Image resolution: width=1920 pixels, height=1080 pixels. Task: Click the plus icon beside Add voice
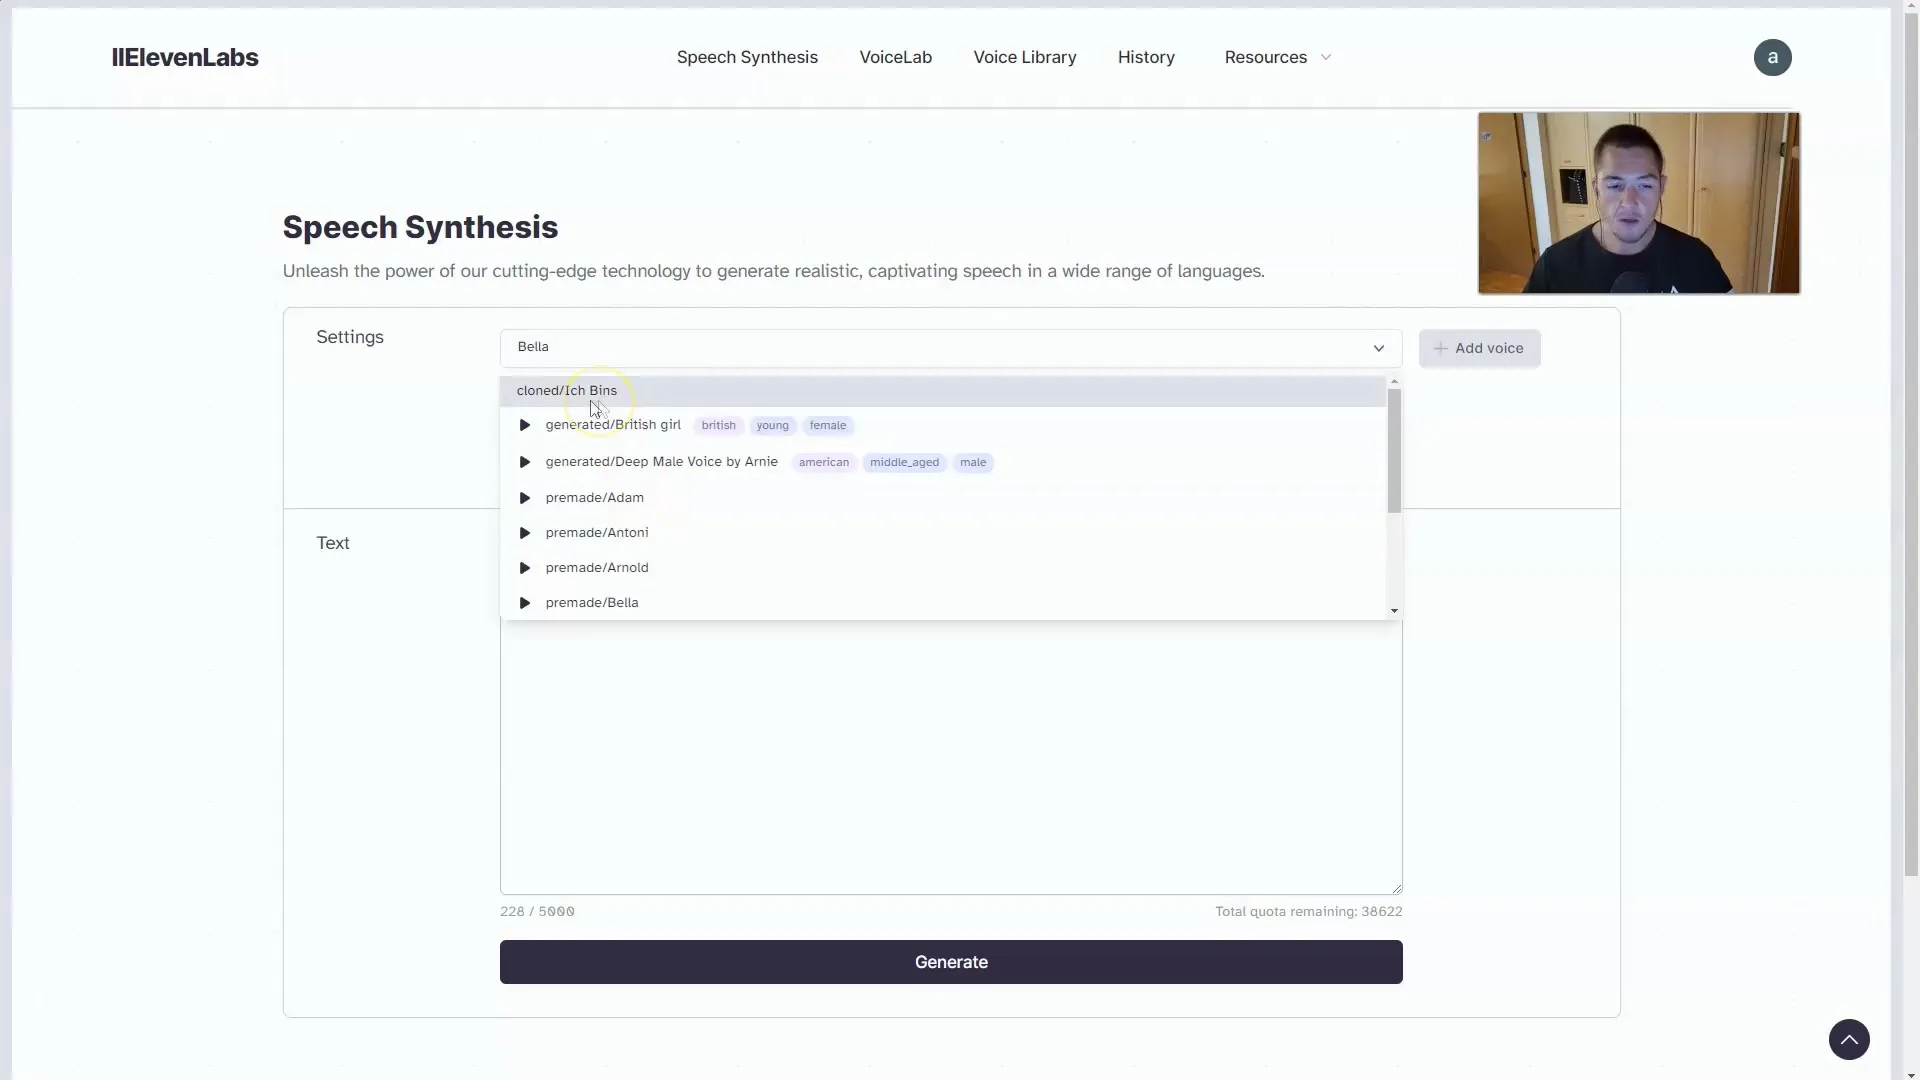tap(1440, 348)
